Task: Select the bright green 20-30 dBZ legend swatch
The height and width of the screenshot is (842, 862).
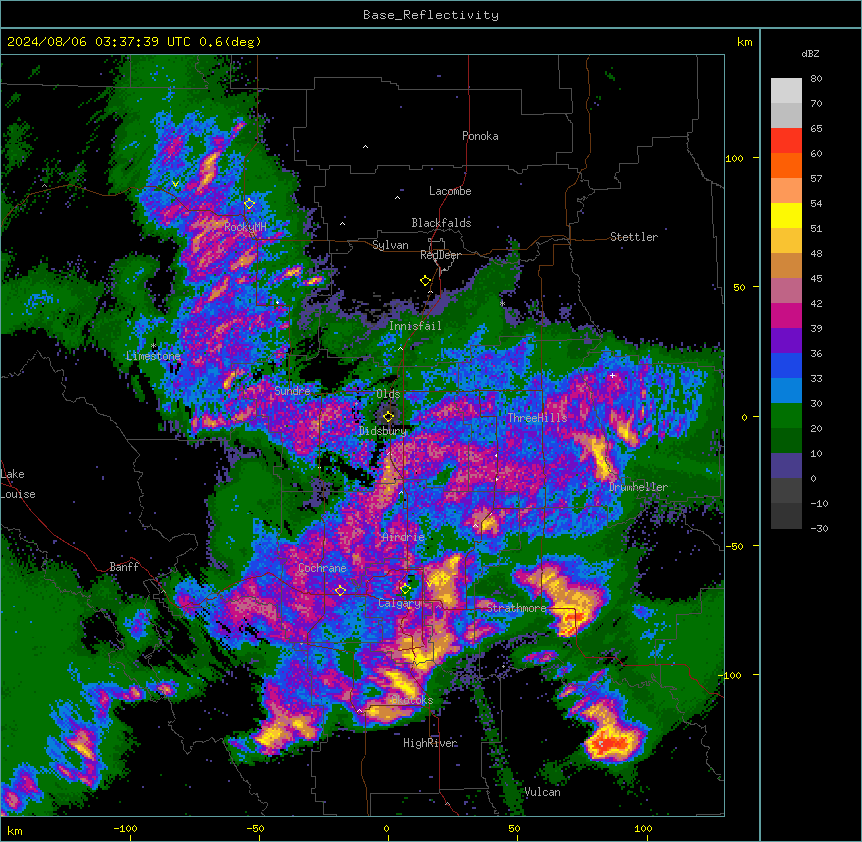Action: click(786, 416)
